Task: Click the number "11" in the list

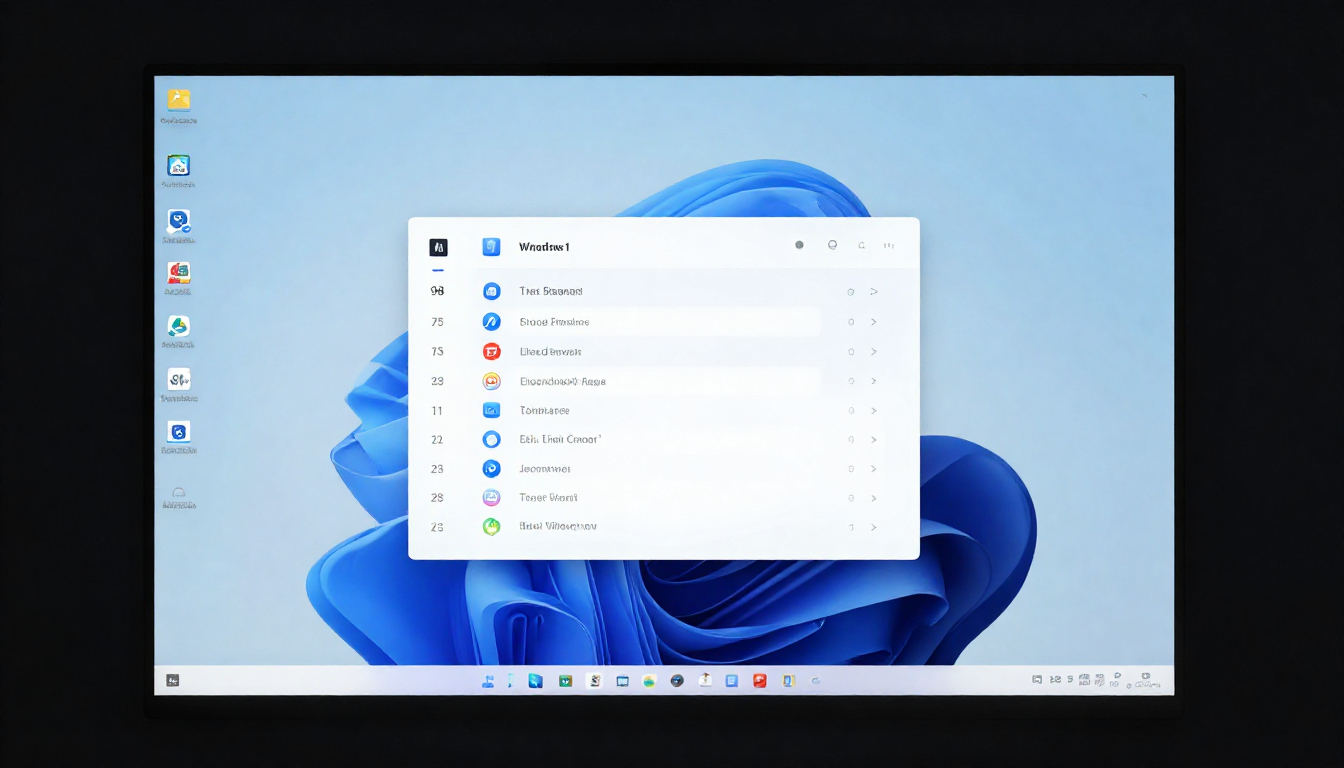Action: (x=437, y=410)
